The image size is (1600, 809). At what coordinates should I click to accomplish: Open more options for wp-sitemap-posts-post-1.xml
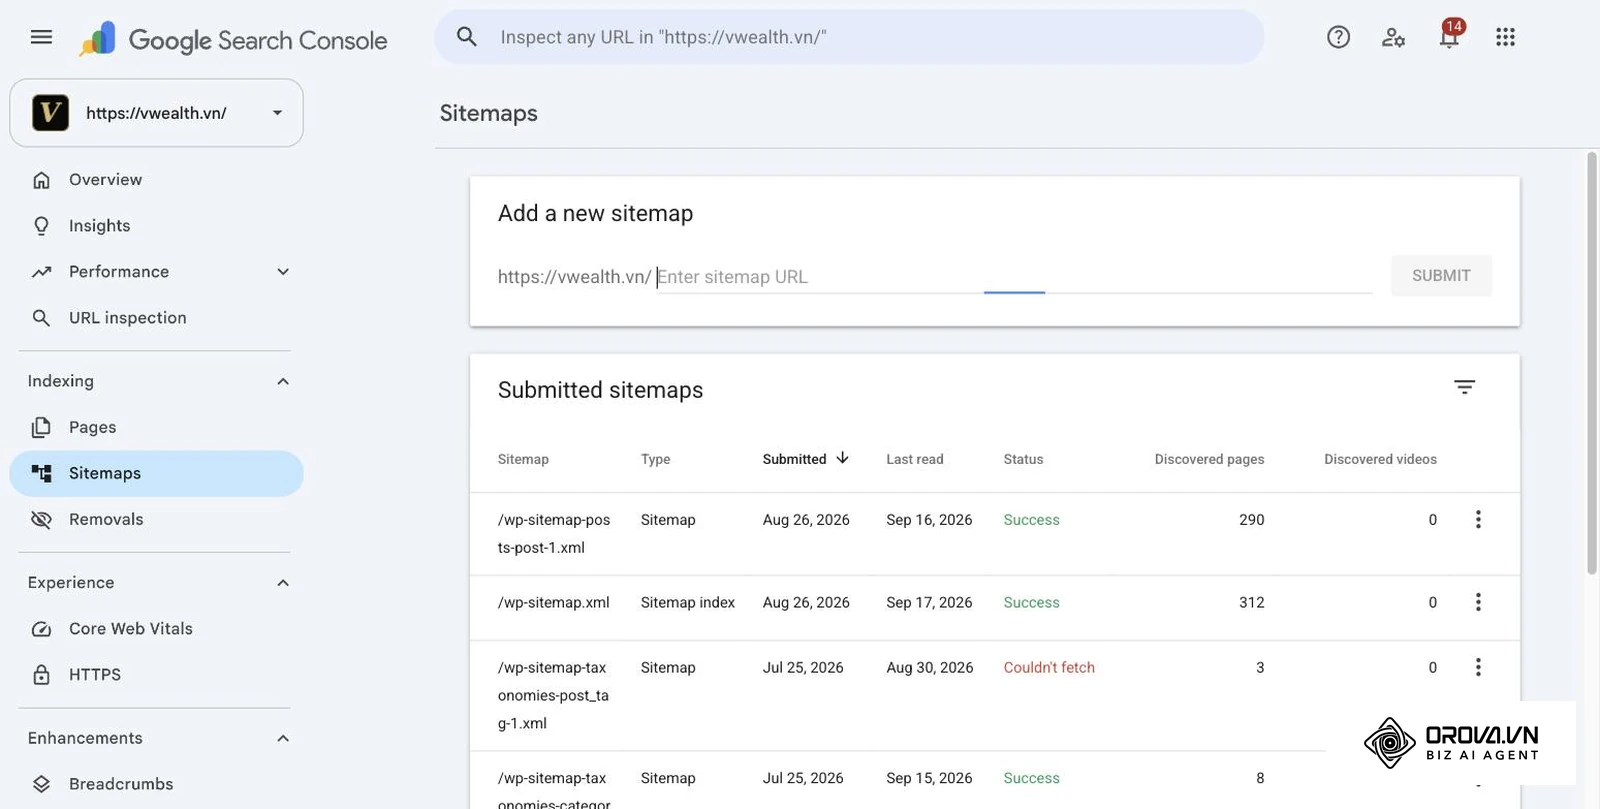[1478, 519]
